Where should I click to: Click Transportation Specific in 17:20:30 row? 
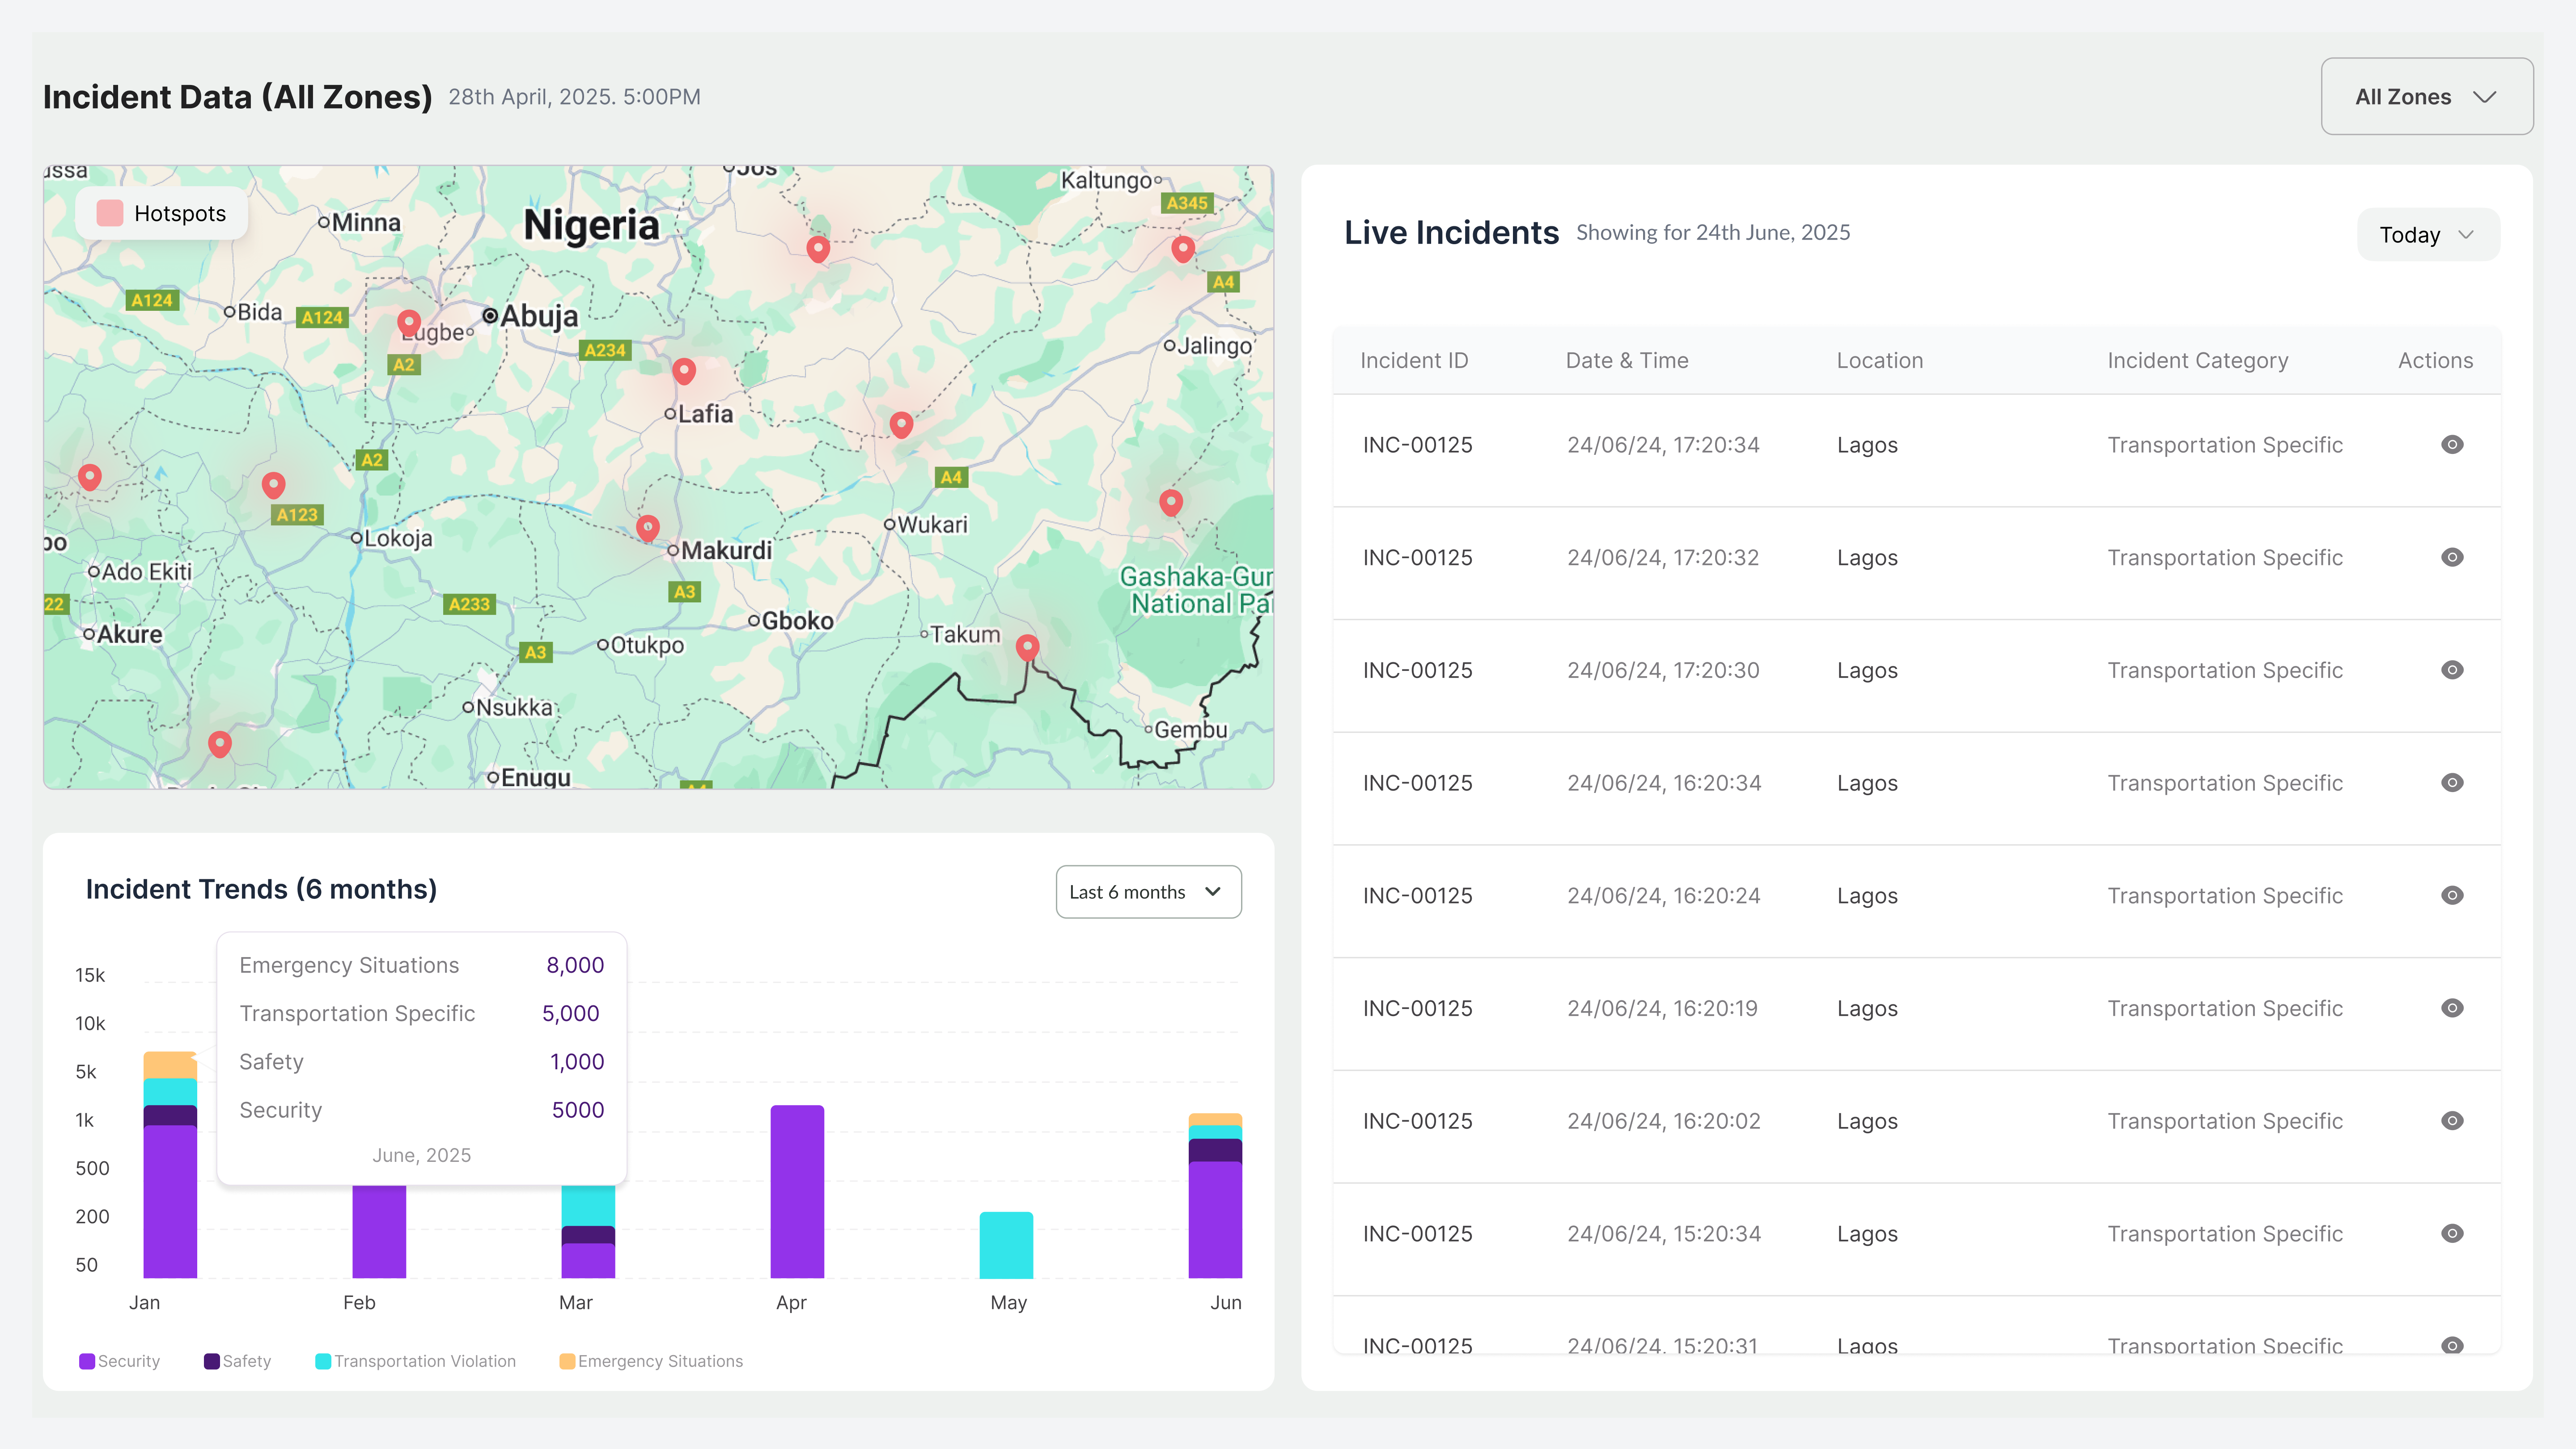coord(2225,671)
